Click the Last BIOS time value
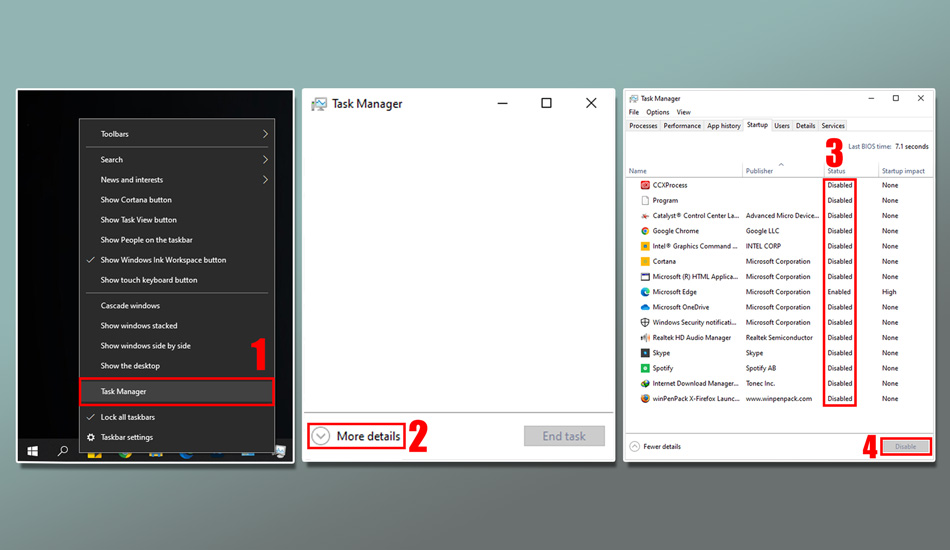The image size is (950, 550). pos(911,147)
